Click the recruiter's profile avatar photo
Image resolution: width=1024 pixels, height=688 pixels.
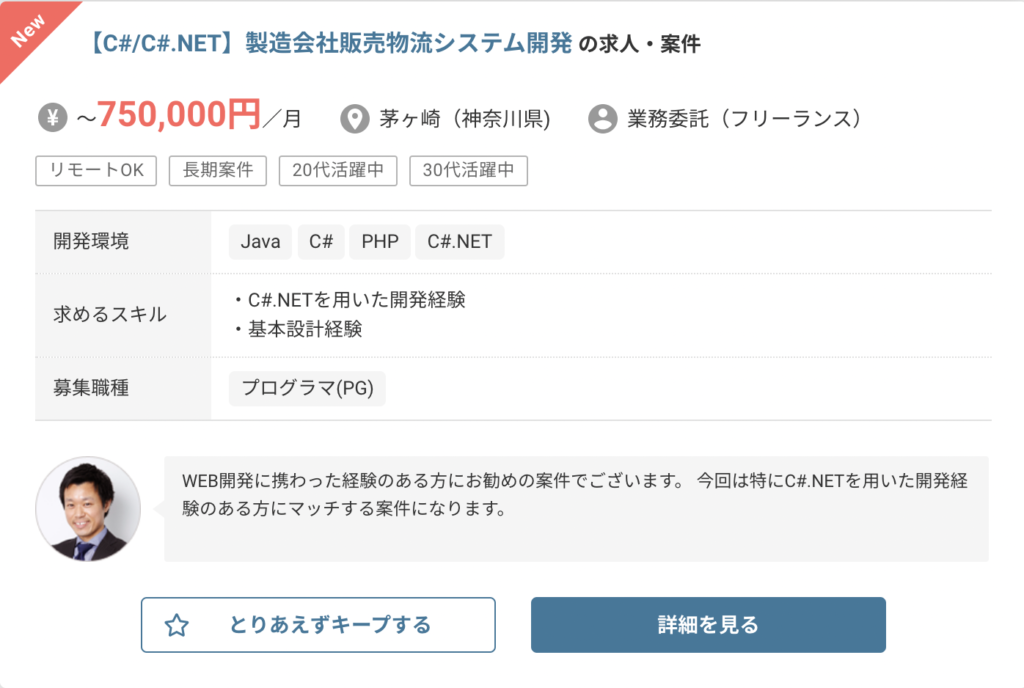pos(88,510)
